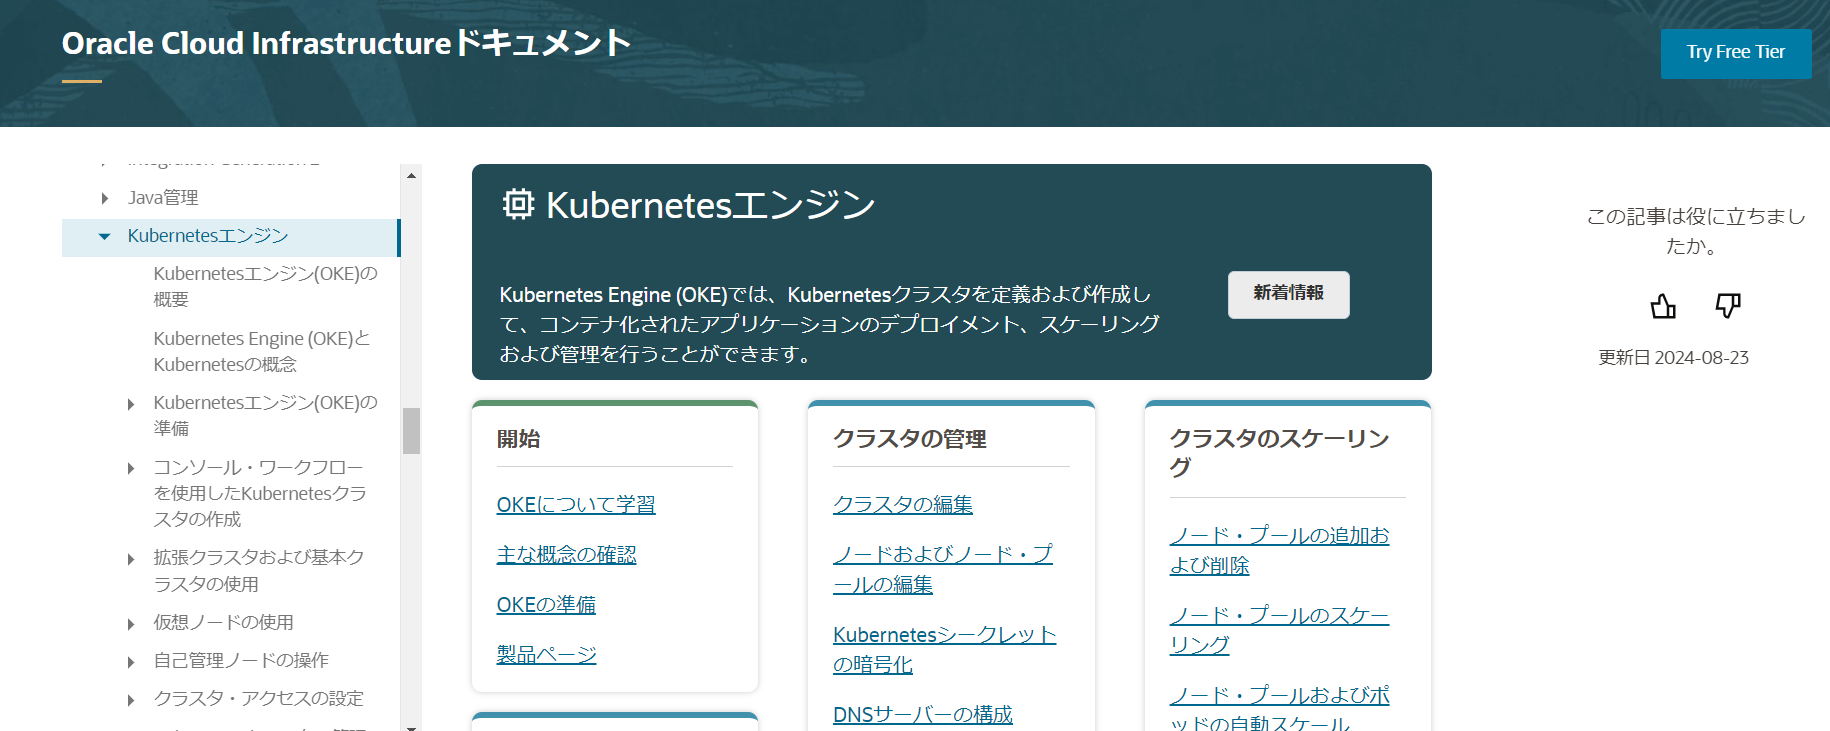Click the クラスタの管理 card heading
1830x731 pixels.
910,439
